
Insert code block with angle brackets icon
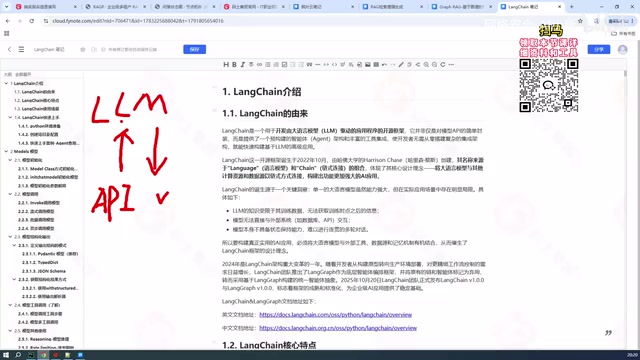point(334,64)
